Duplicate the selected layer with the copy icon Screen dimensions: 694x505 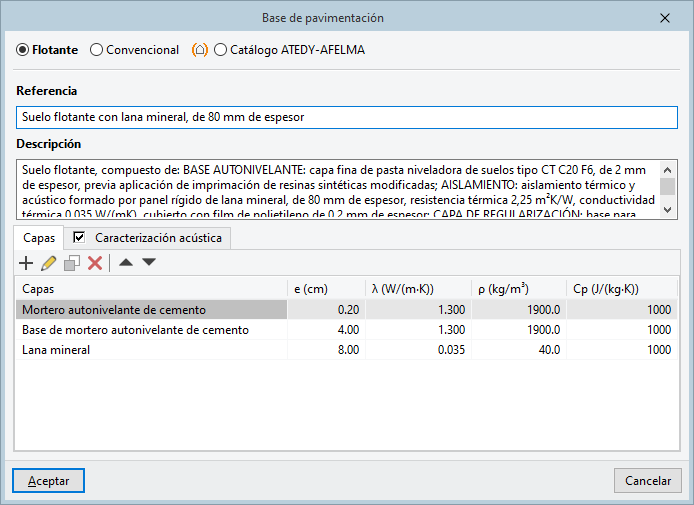click(72, 263)
